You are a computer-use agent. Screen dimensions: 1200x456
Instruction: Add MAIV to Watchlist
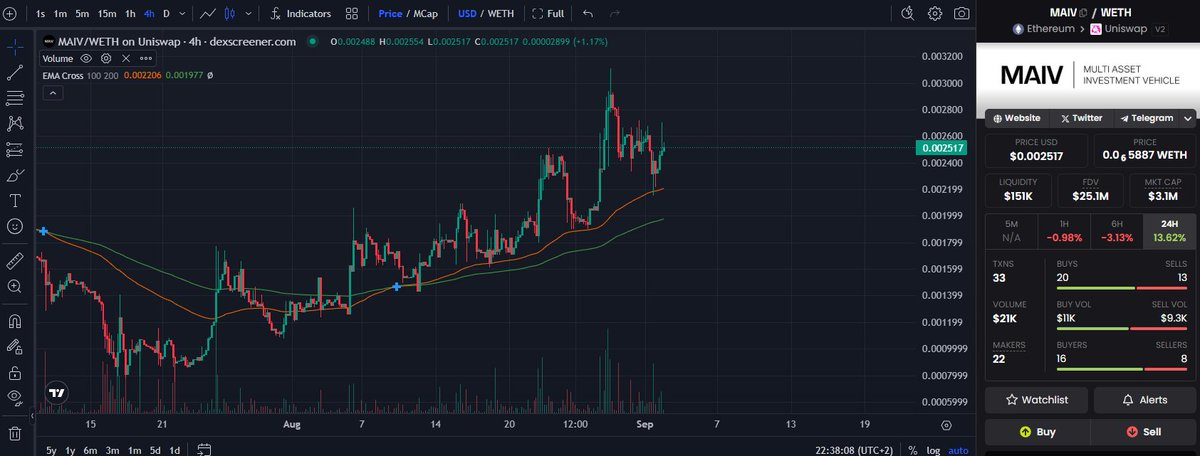[x=1036, y=400]
